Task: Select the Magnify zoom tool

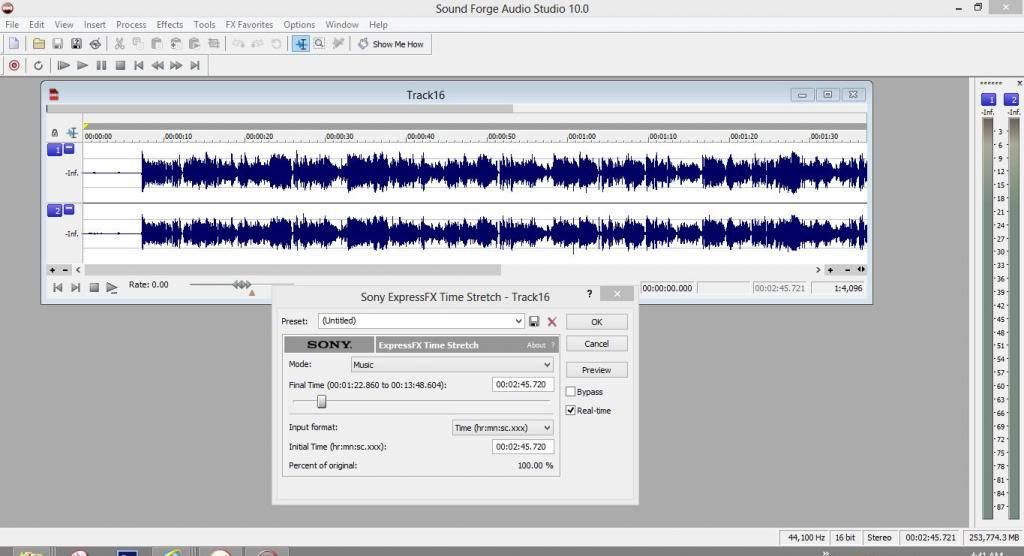Action: tap(319, 44)
